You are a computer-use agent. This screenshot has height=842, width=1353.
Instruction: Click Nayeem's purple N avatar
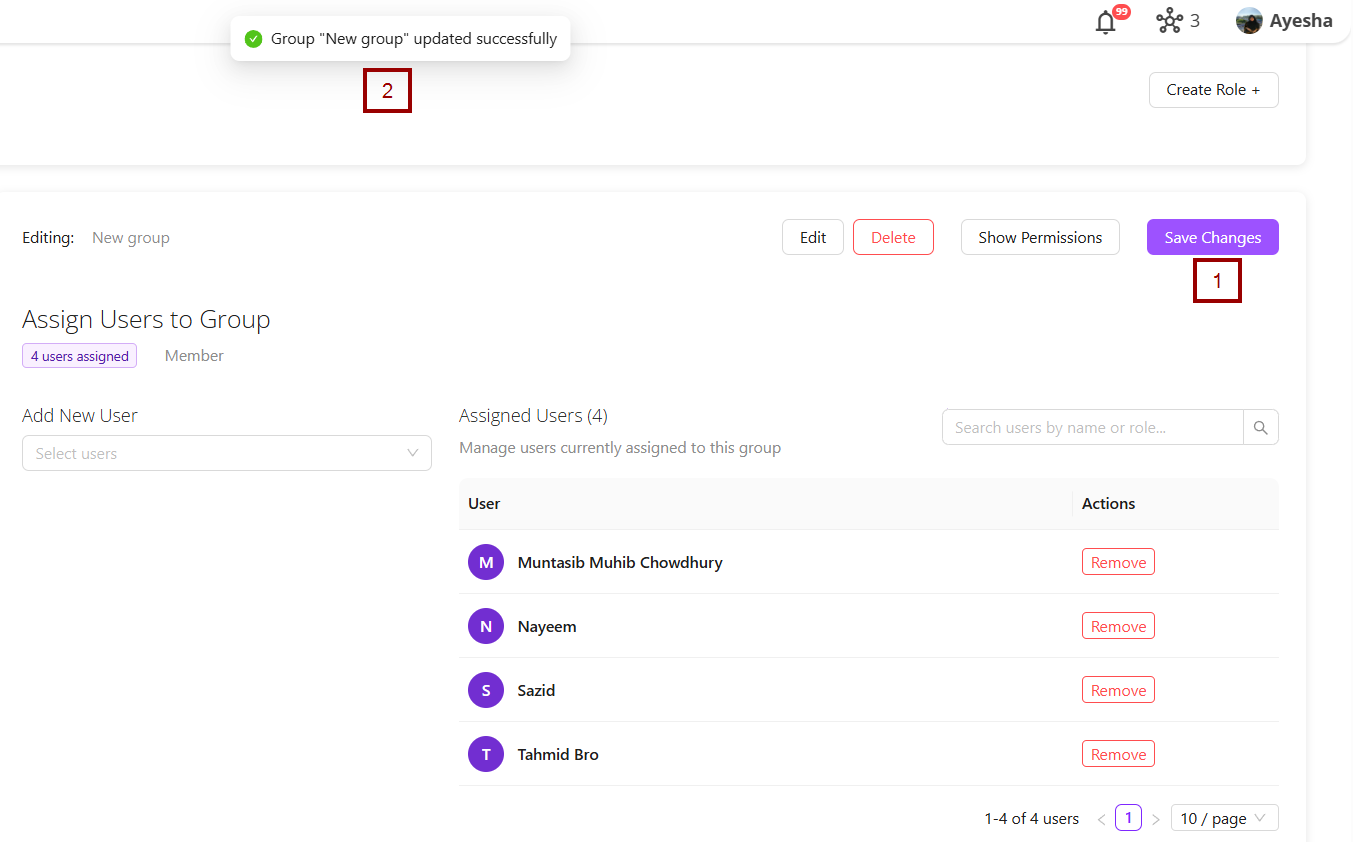(486, 626)
